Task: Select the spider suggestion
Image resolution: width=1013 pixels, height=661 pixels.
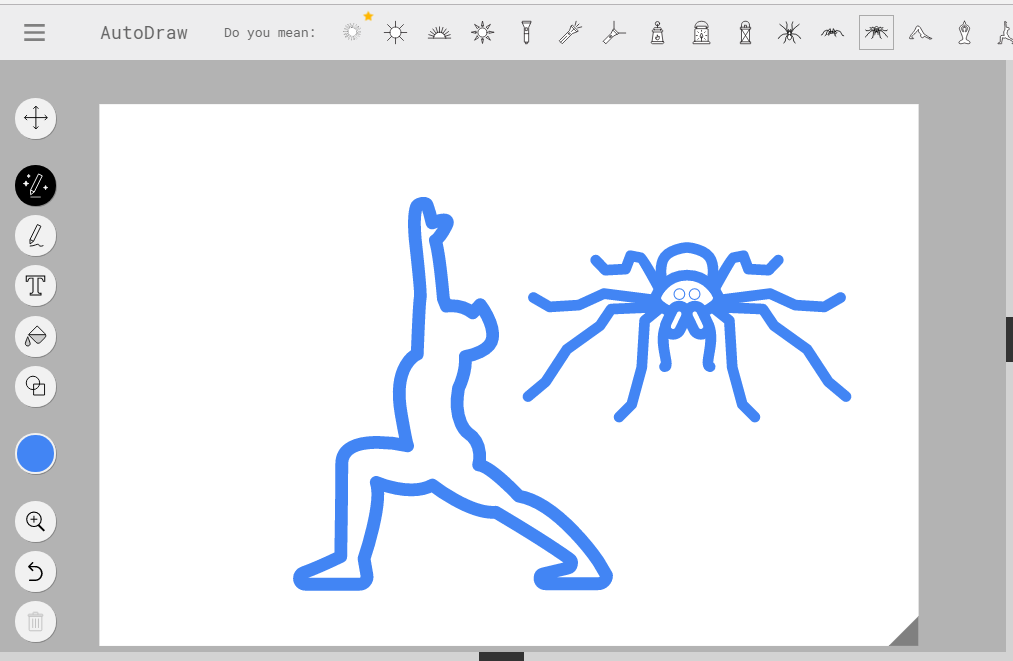Action: 788,31
